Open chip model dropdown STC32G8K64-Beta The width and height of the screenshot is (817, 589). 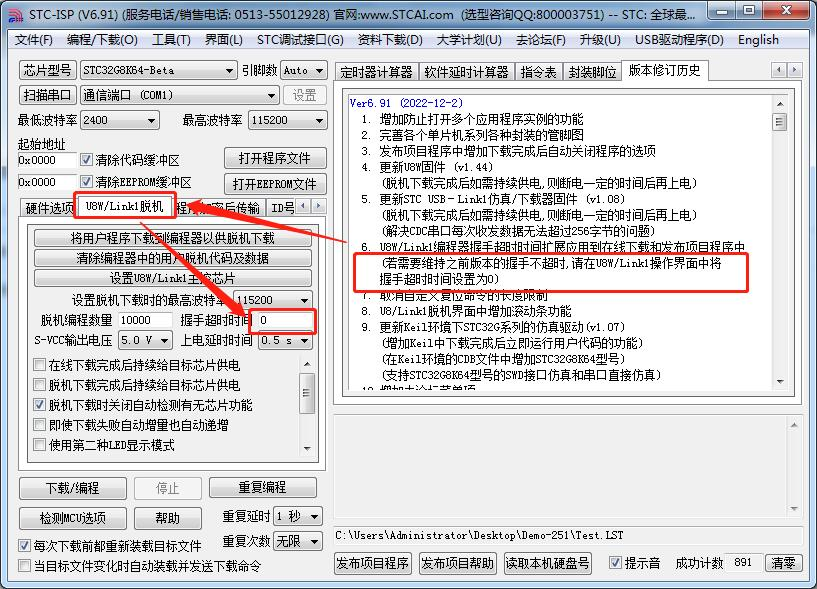point(158,70)
